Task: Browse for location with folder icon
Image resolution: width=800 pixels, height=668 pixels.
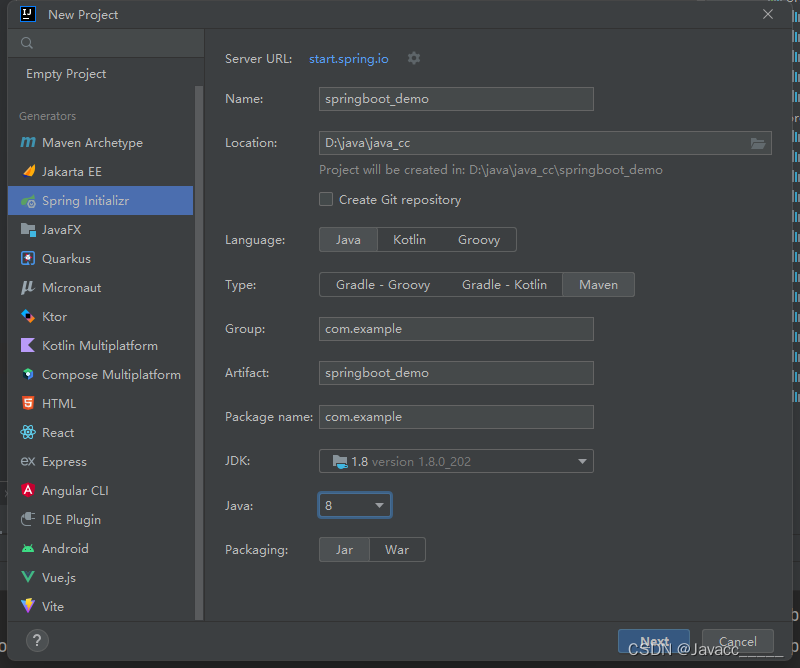Action: coord(758,143)
